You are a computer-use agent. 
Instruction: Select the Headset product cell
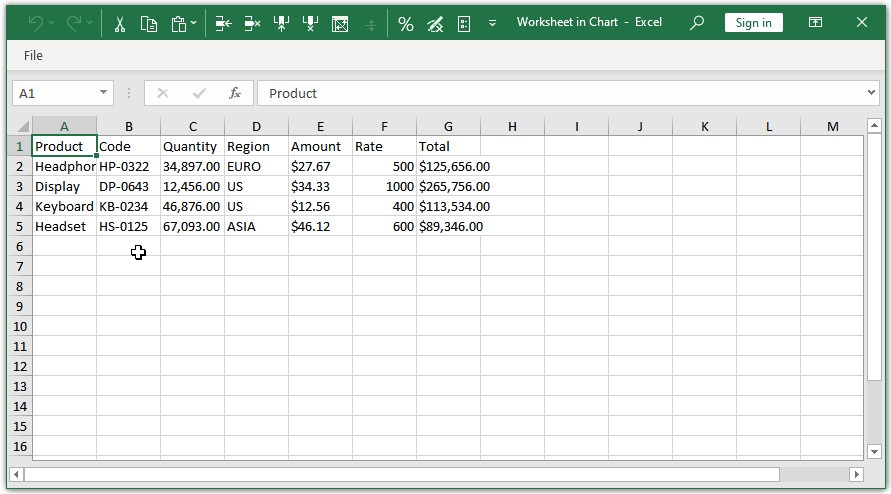[x=64, y=226]
